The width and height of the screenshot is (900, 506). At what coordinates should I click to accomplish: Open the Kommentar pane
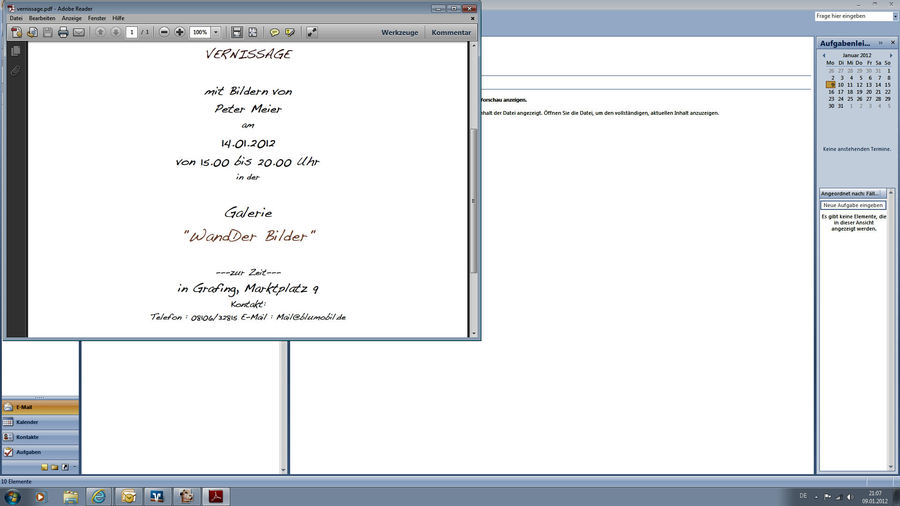(451, 32)
